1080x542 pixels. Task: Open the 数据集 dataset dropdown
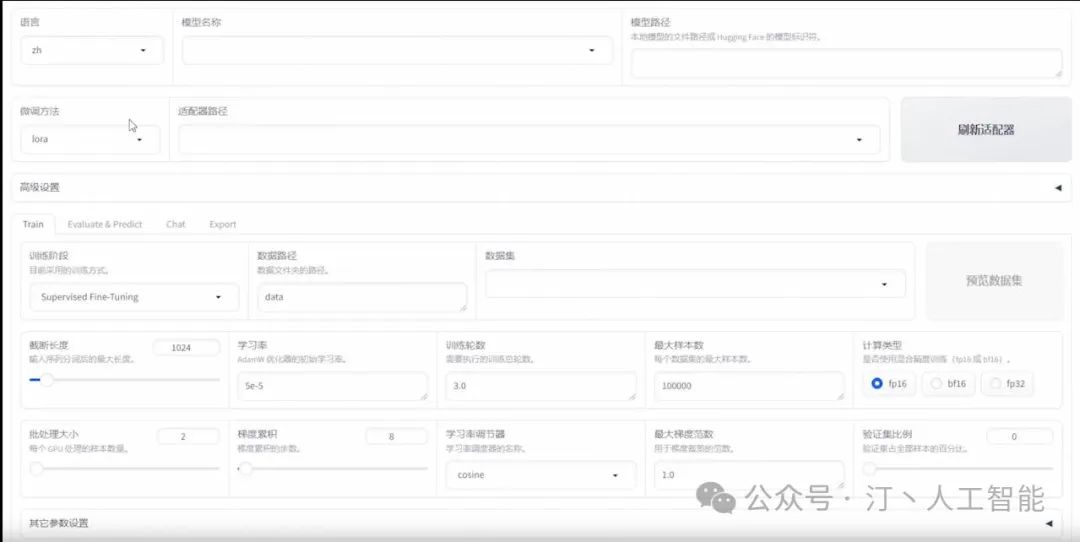(695, 284)
